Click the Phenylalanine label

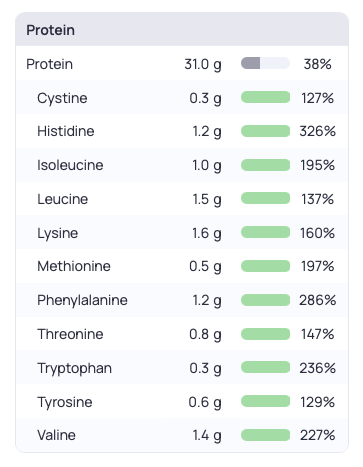[82, 300]
